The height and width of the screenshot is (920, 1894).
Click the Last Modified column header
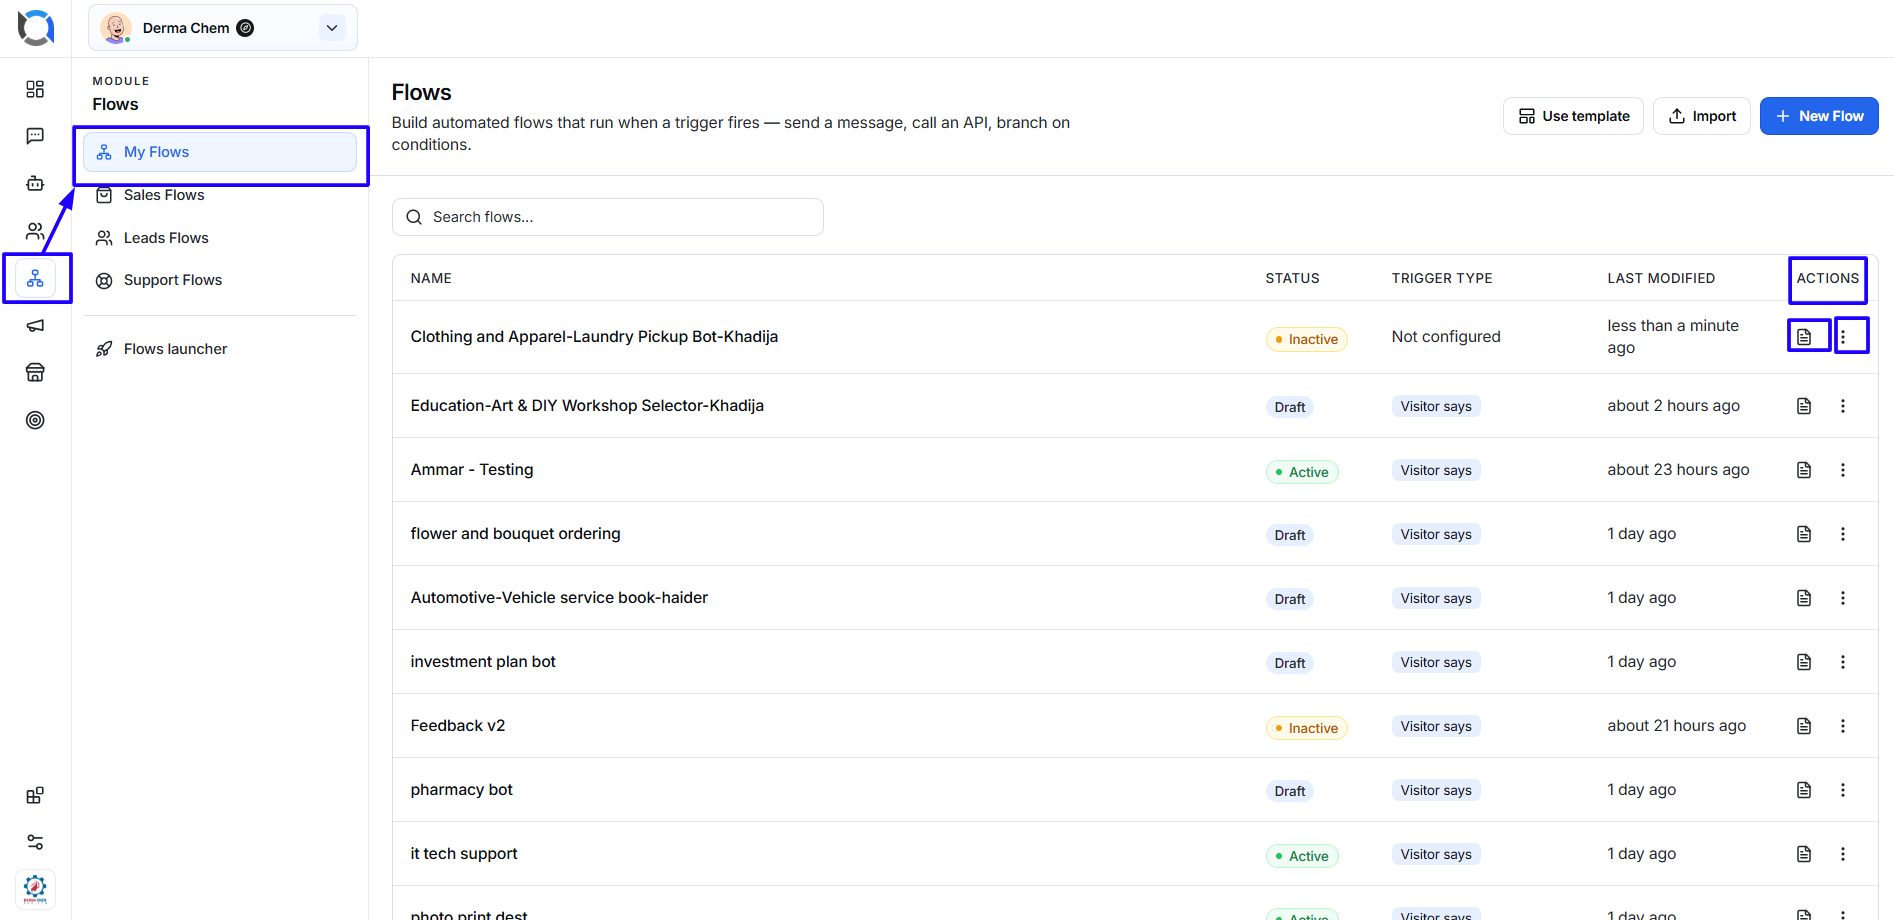[1661, 278]
